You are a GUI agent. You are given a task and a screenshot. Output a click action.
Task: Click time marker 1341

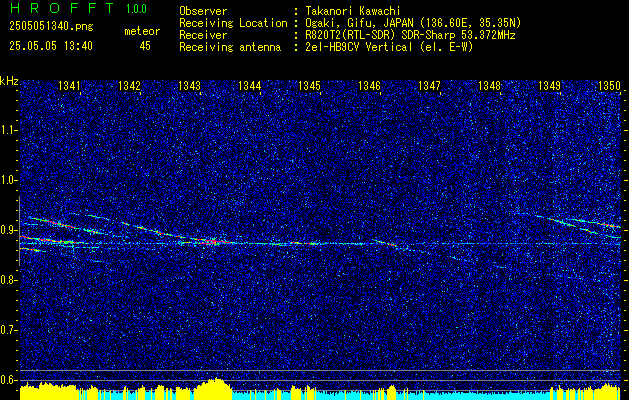(x=70, y=86)
